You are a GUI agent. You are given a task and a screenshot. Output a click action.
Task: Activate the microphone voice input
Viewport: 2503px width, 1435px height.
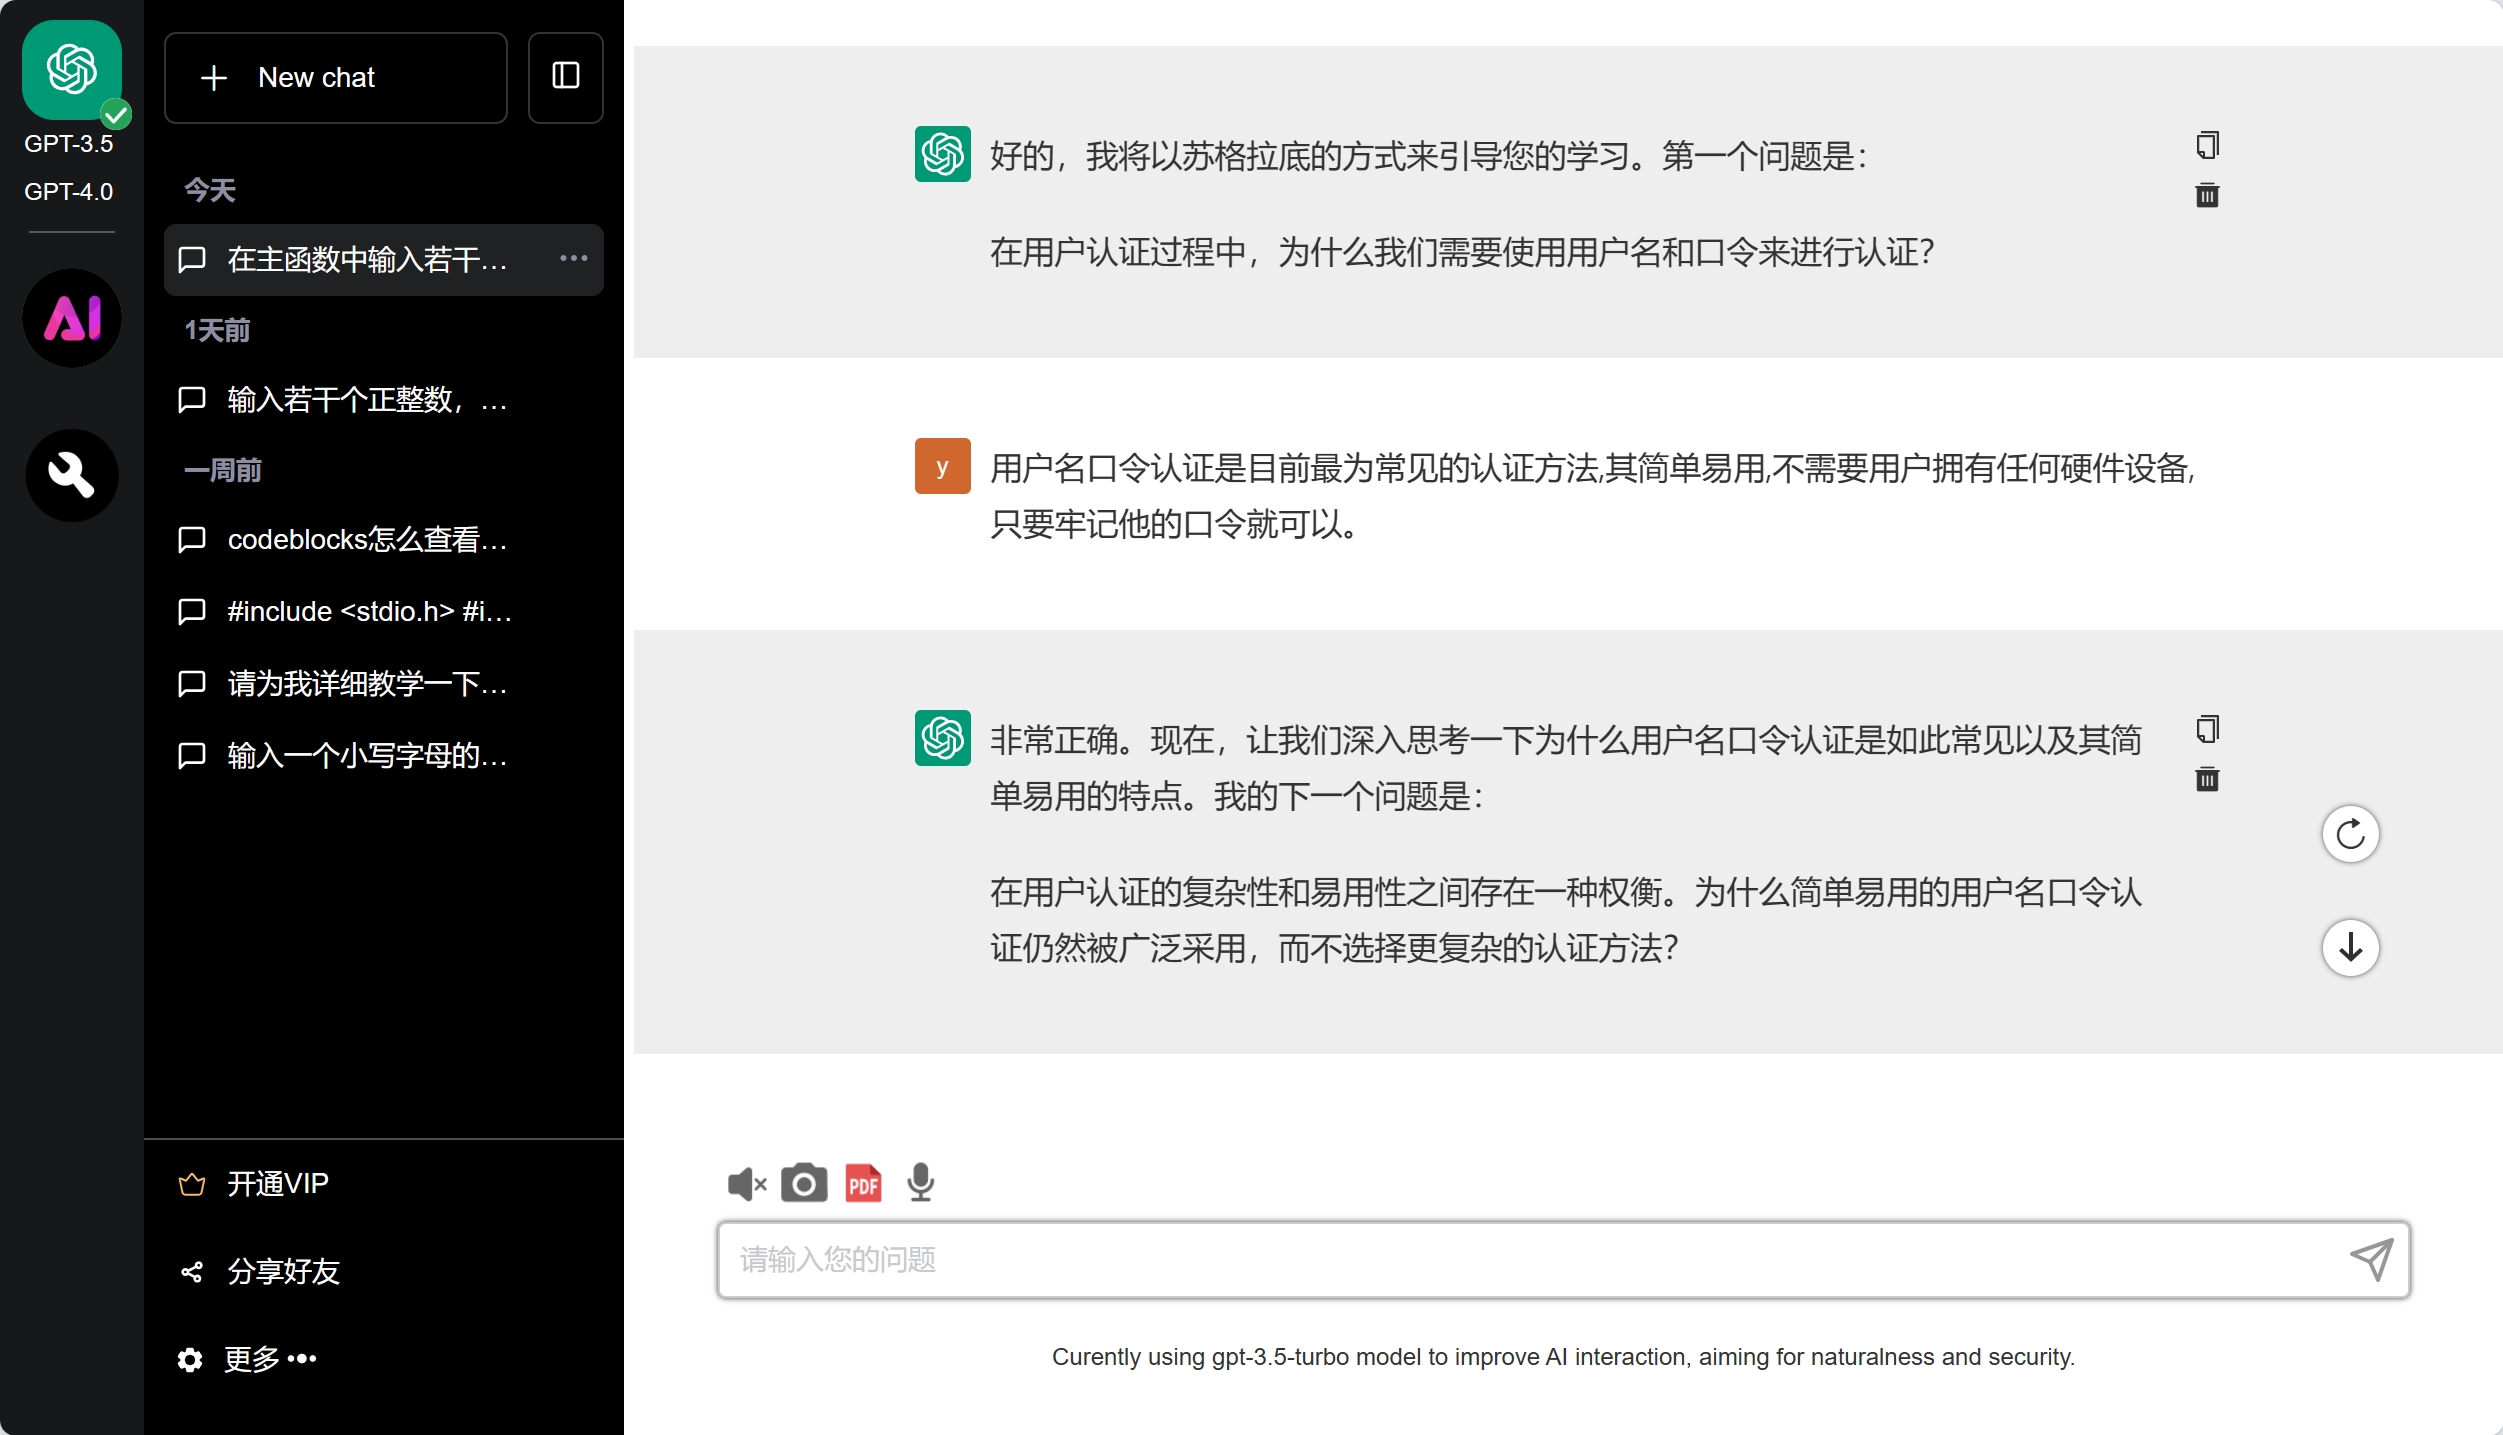pos(920,1184)
